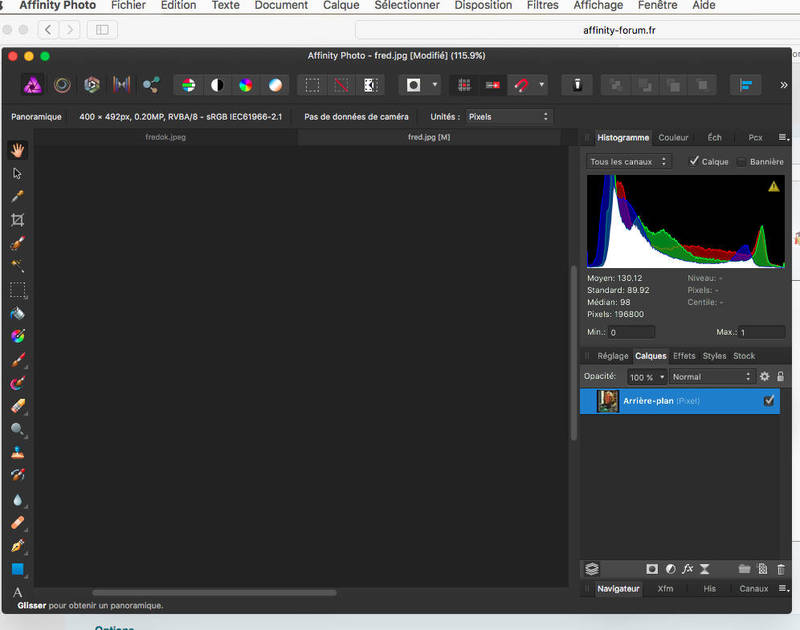800x630 pixels.
Task: Open the Styles panel tab
Action: pos(714,356)
